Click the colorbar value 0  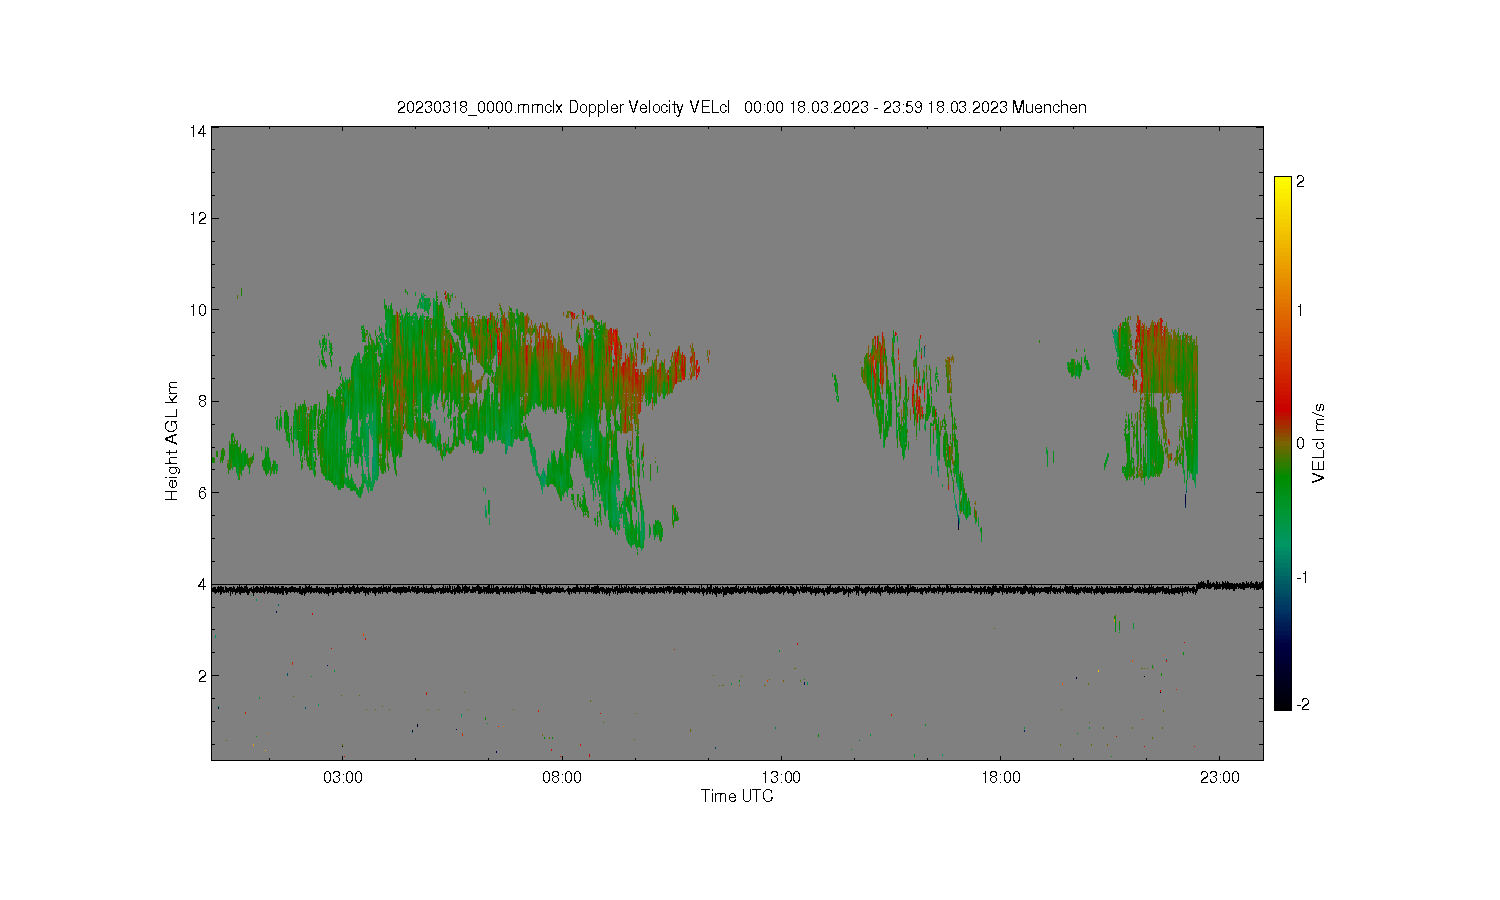point(1300,443)
